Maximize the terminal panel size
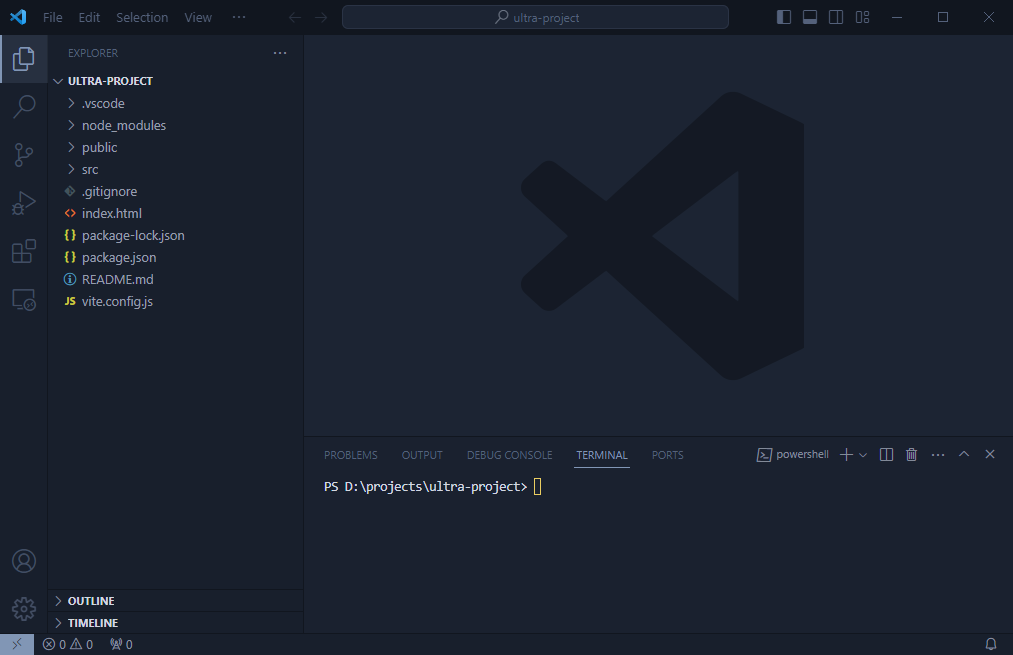The image size is (1013, 655). coord(964,454)
